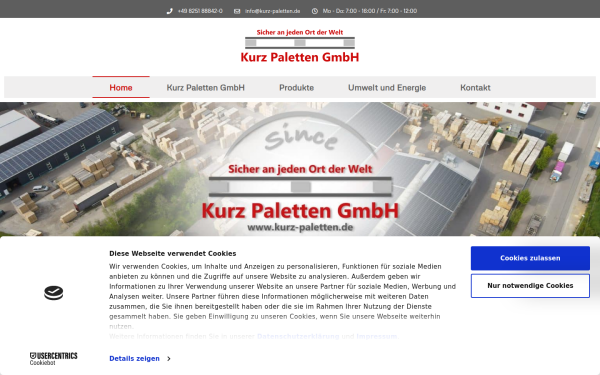Open the Kontakt menu item
This screenshot has width=600, height=375.
coord(475,87)
